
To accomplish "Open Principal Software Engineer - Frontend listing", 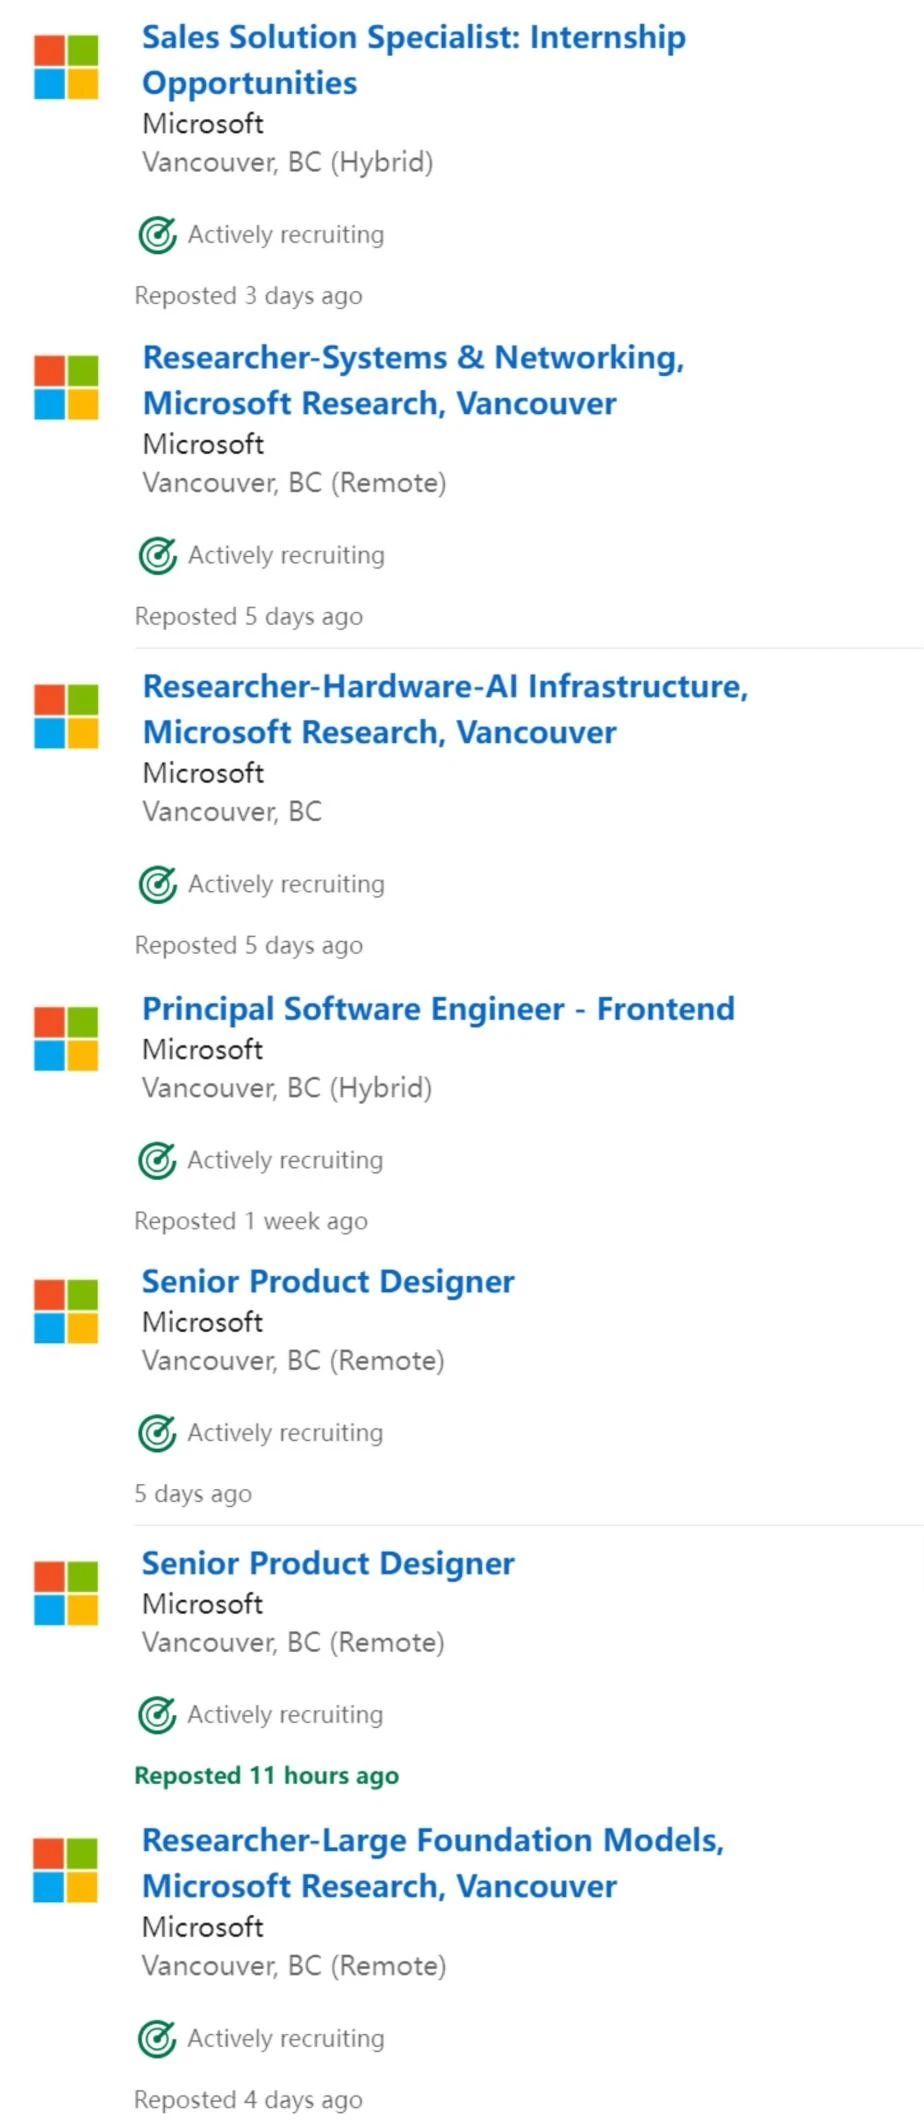I will (438, 1008).
